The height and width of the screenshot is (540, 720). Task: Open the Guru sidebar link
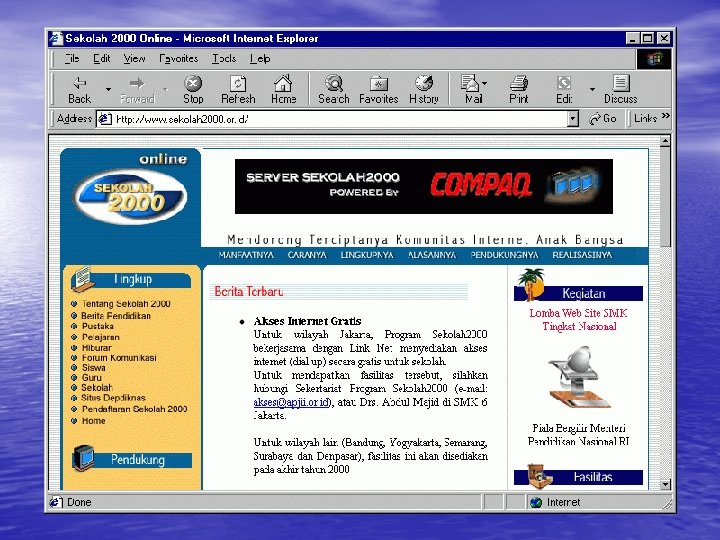point(91,377)
